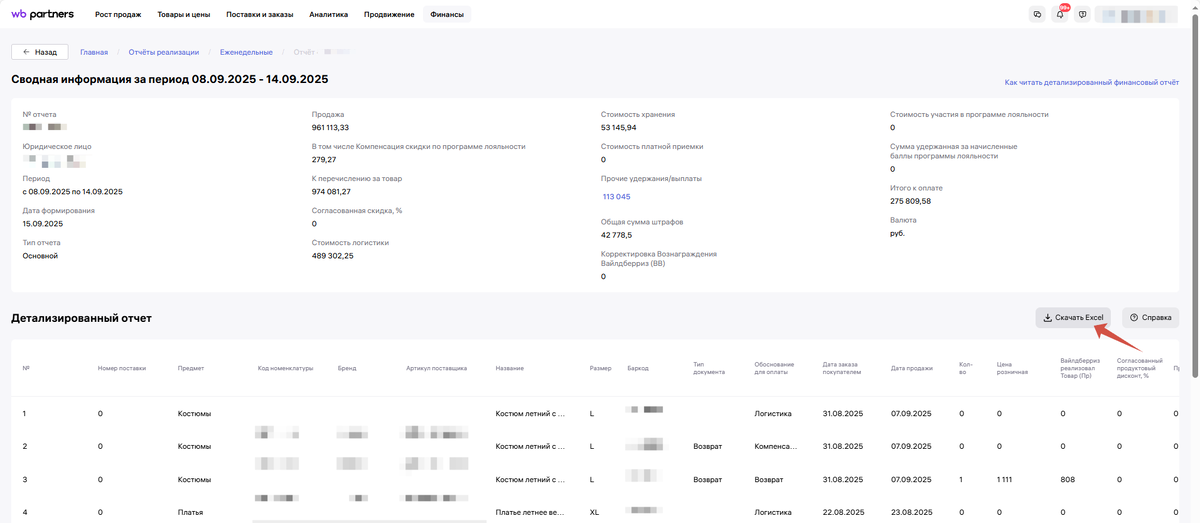Screen dimensions: 1200x523
Task: Click the Артикул поставщика column header
Action: 436,369
